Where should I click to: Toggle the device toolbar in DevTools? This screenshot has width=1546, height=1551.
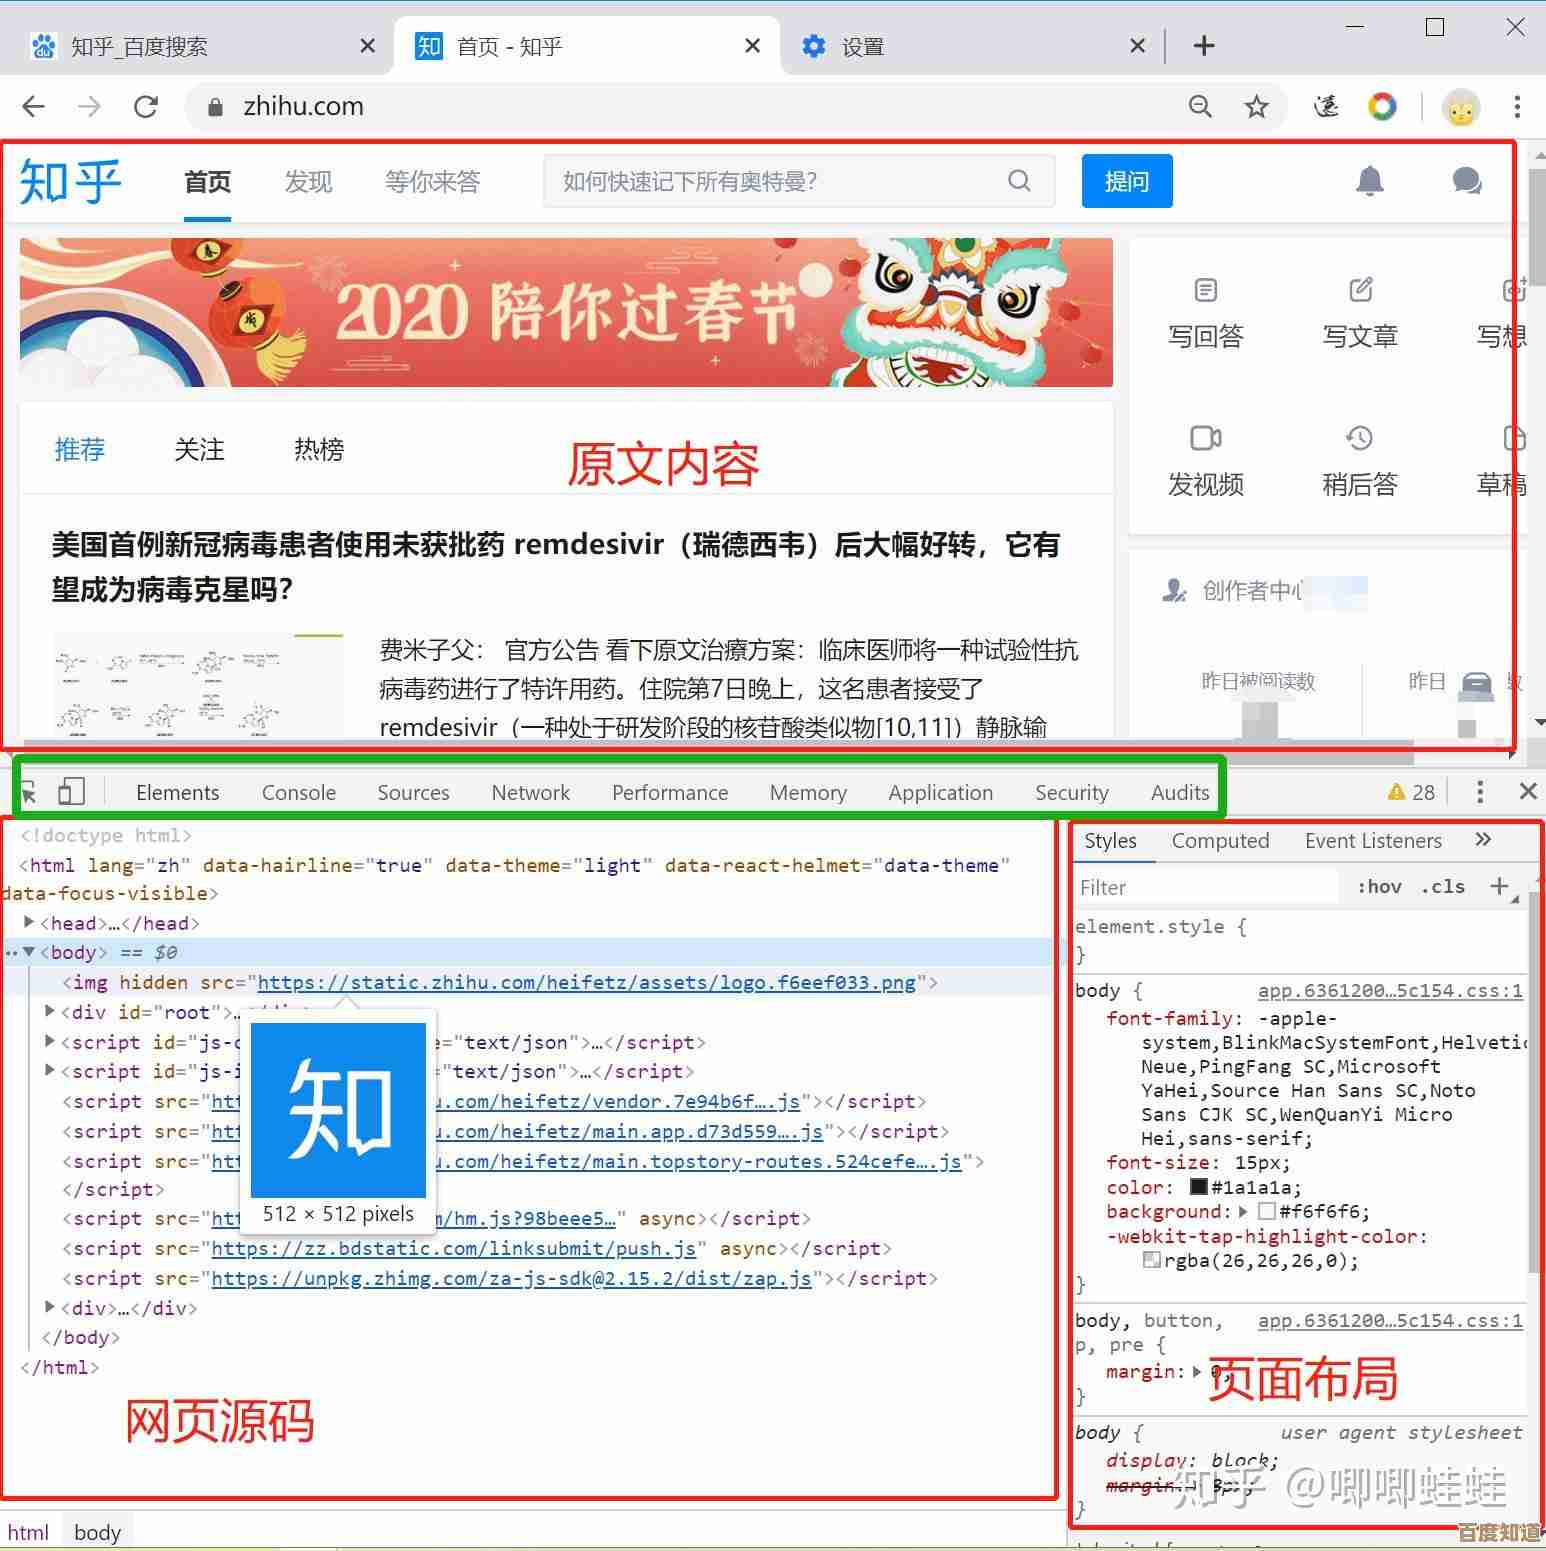tap(70, 791)
